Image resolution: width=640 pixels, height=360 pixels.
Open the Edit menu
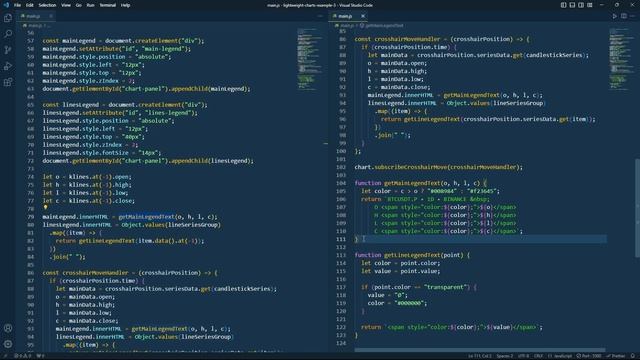(x=30, y=5)
